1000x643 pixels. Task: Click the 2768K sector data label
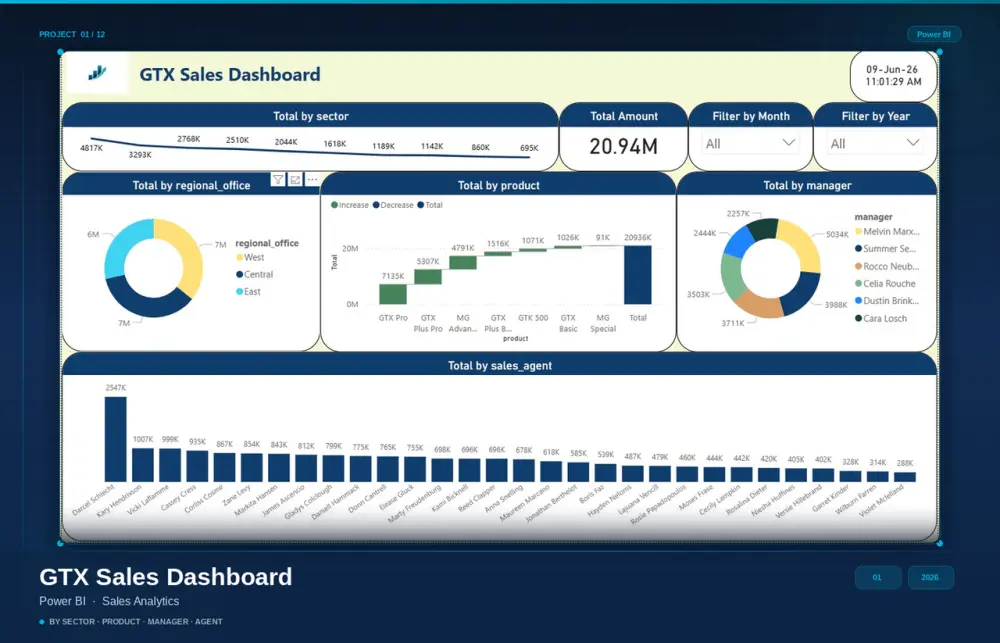click(x=189, y=138)
